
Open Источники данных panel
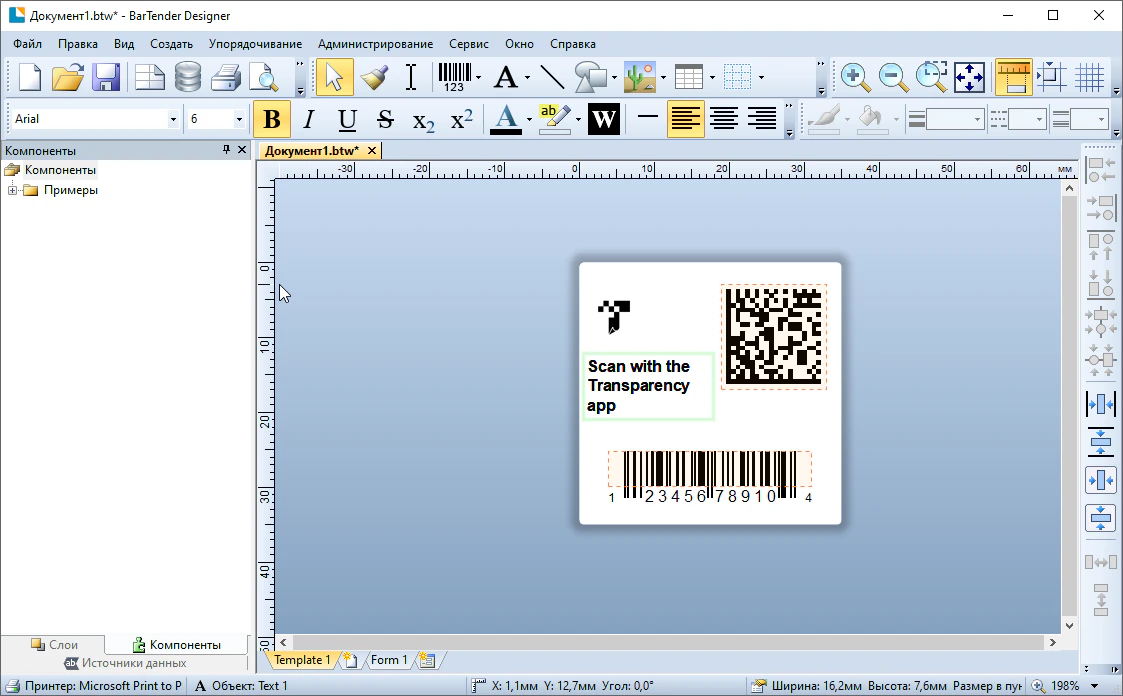click(x=125, y=663)
